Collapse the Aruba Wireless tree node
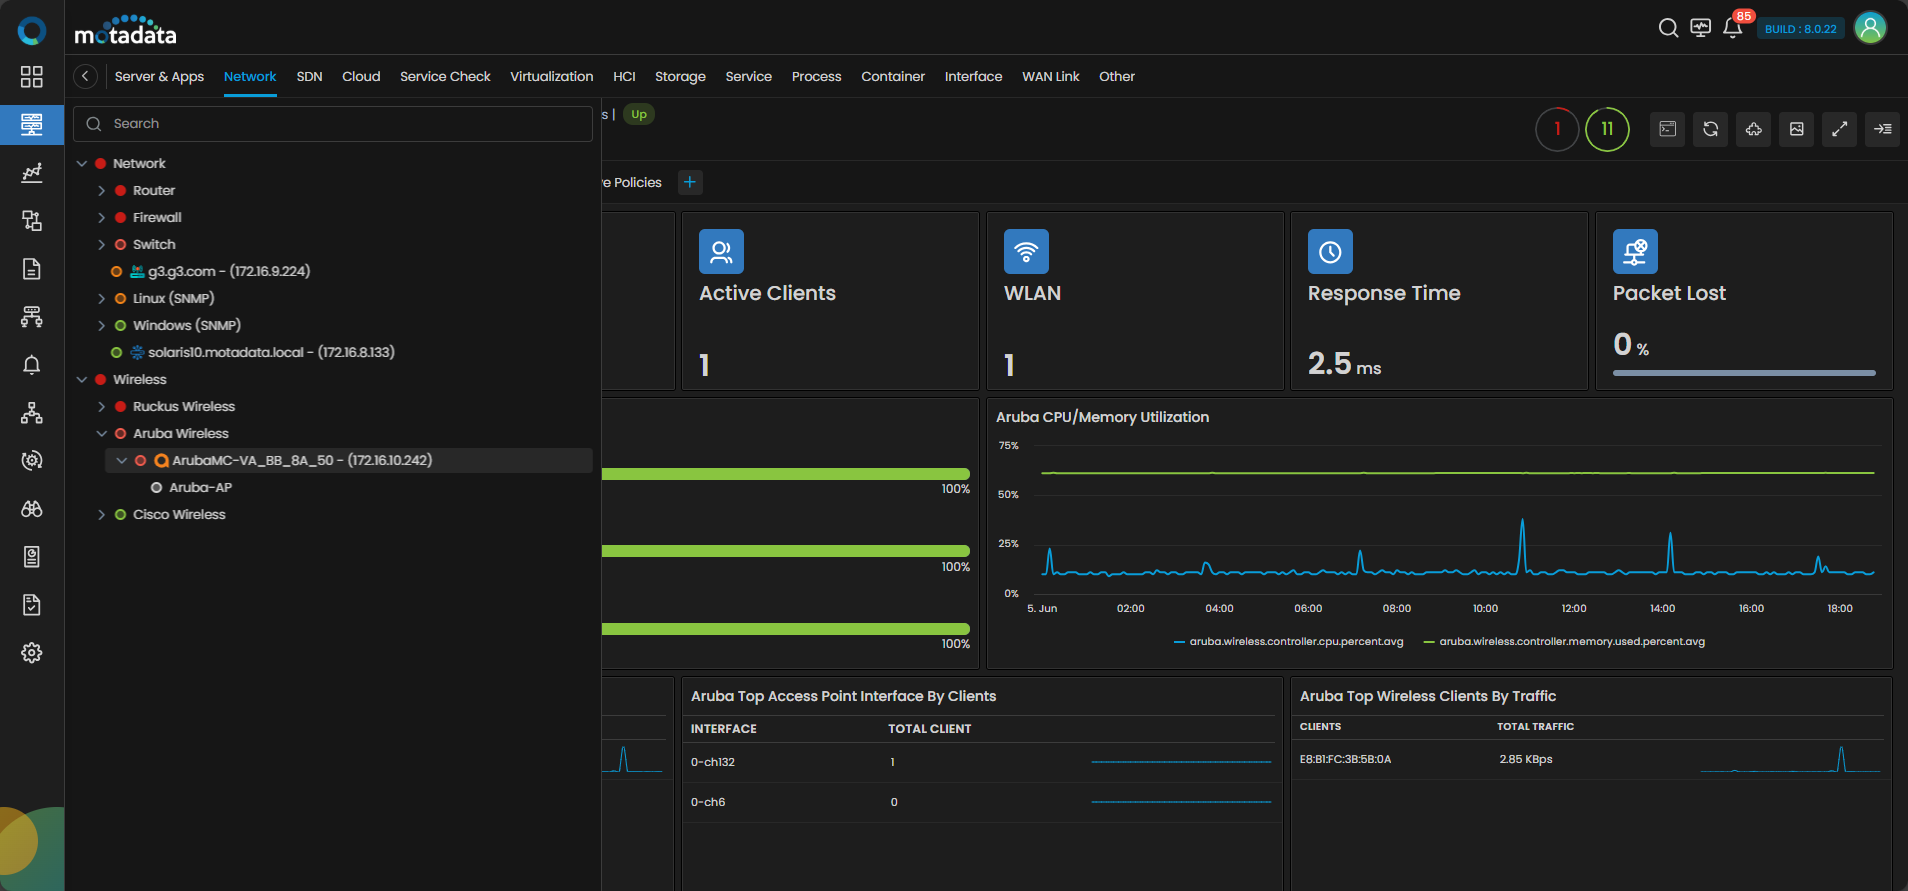 [x=101, y=434]
